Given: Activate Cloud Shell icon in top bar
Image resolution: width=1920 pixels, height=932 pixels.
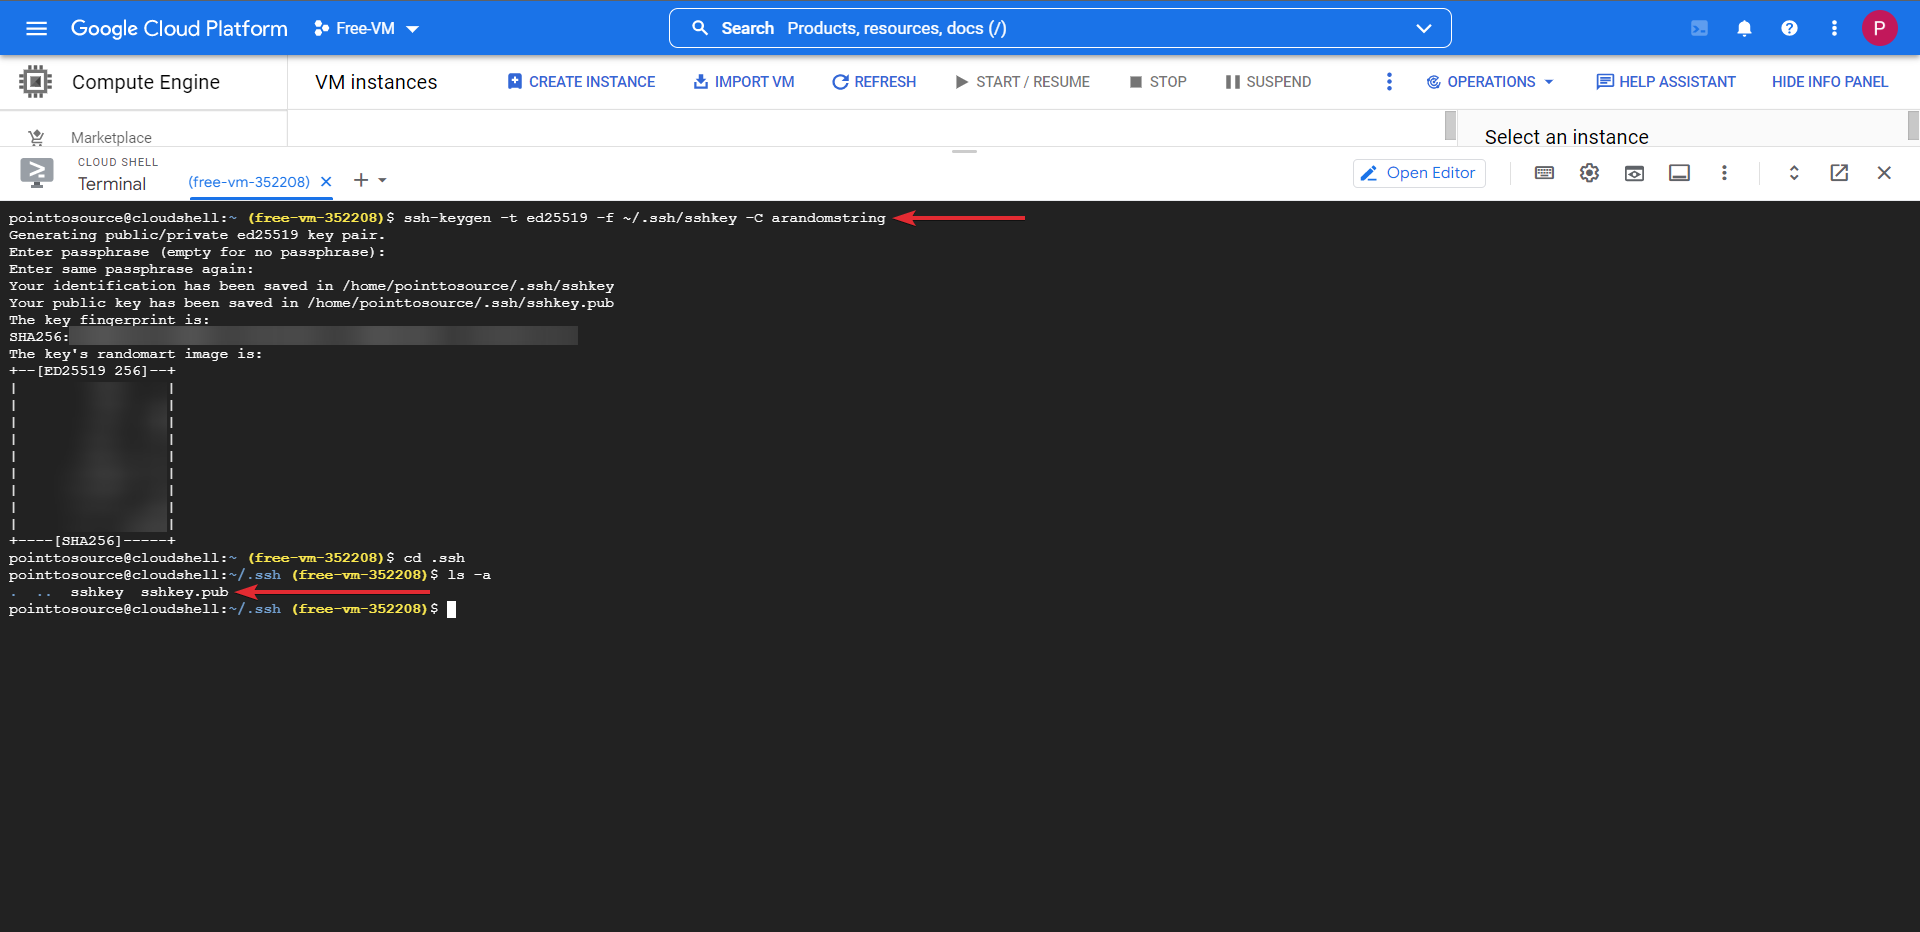Looking at the screenshot, I should click(1699, 28).
